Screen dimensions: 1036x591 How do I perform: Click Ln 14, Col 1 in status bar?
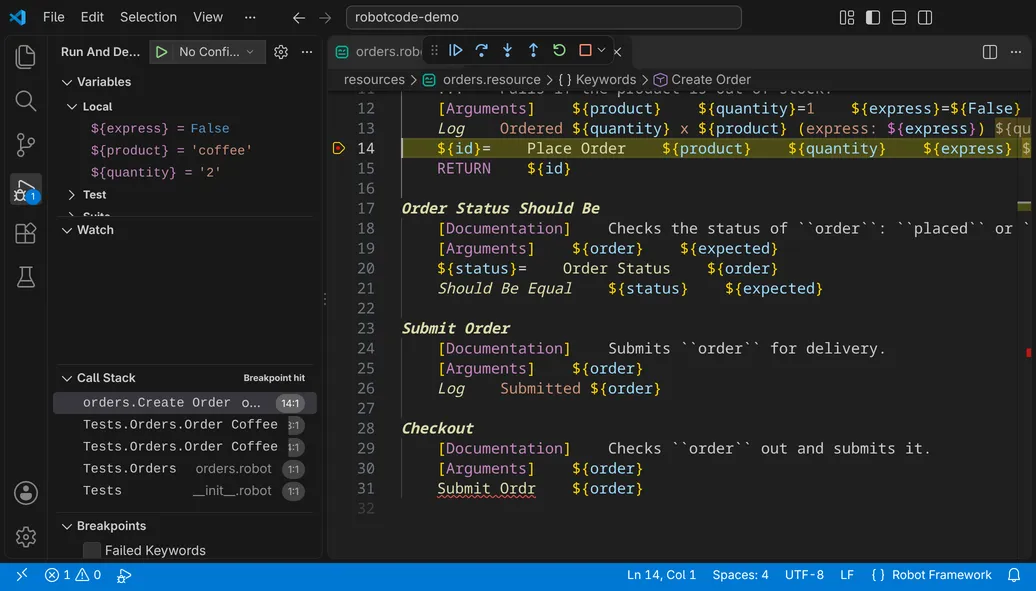coord(661,575)
